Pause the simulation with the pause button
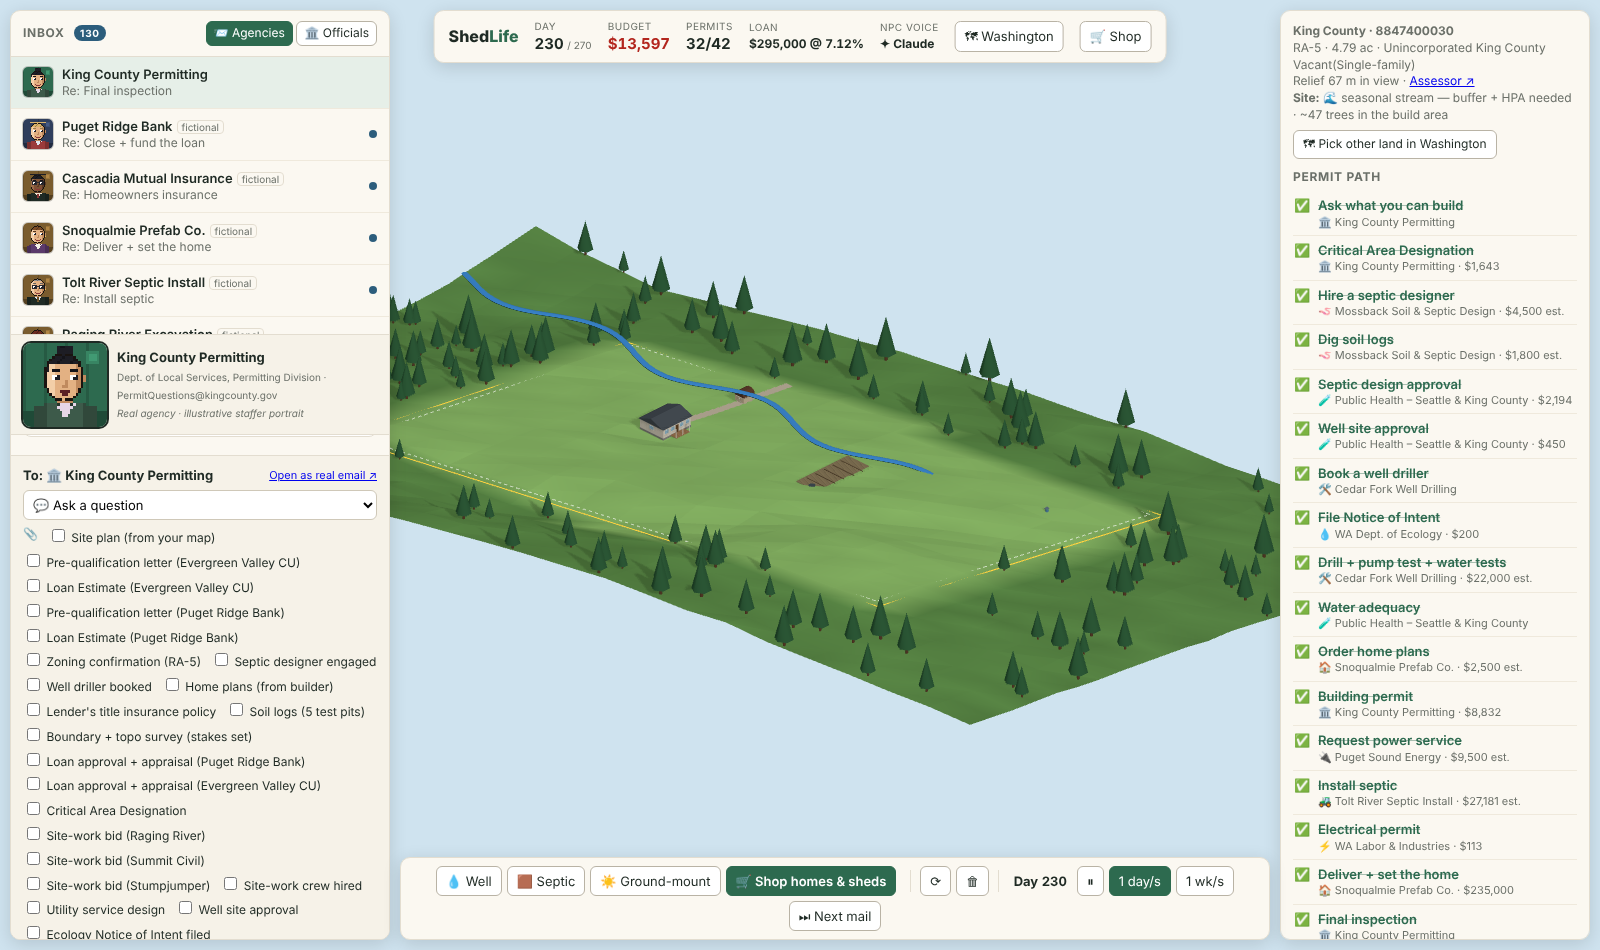This screenshot has height=950, width=1600. point(1090,881)
